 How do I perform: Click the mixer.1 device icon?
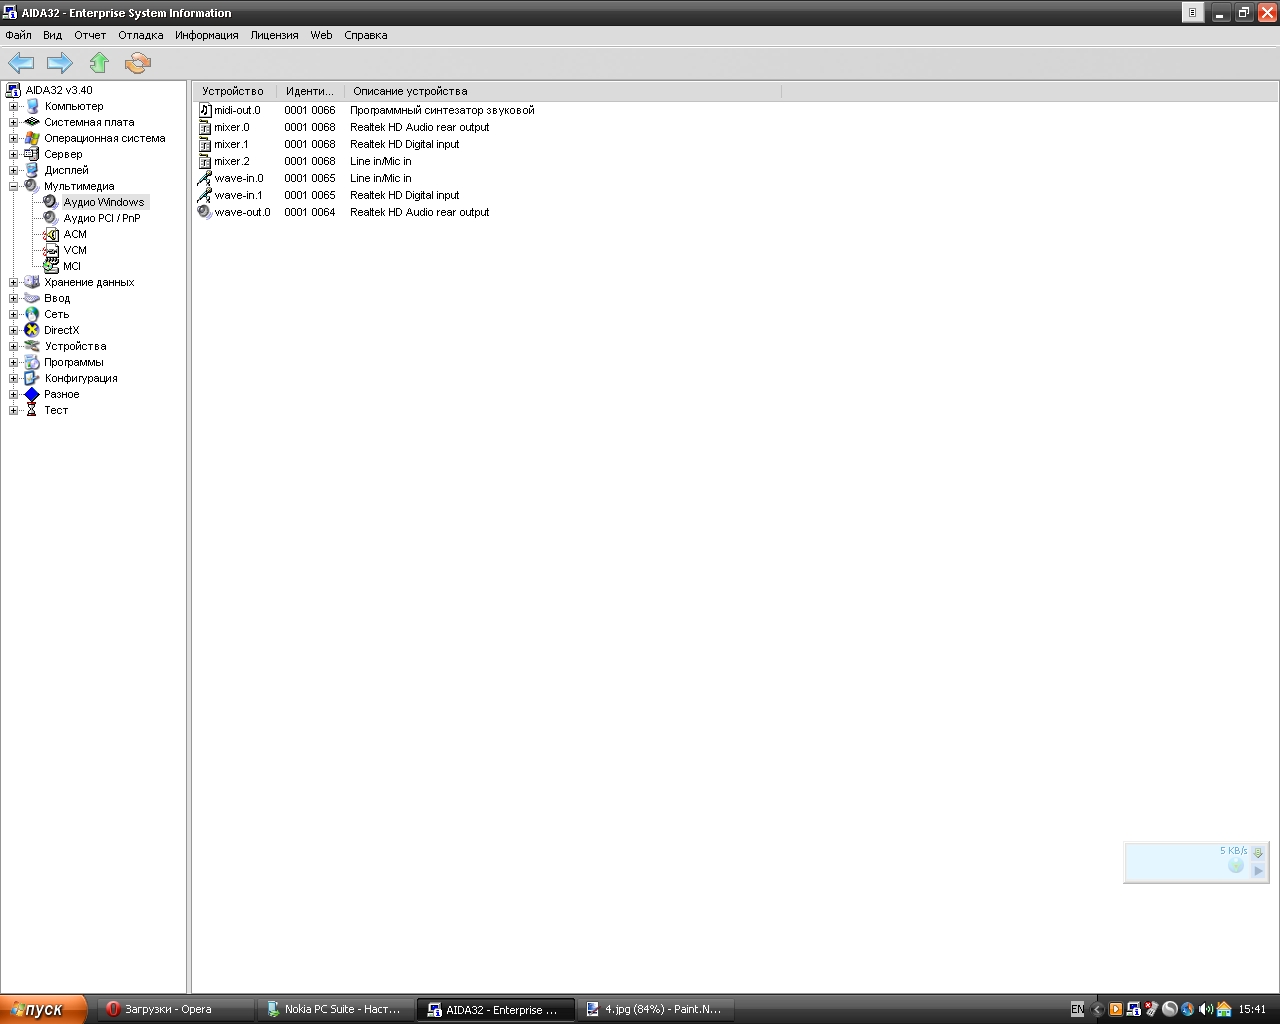coord(204,144)
